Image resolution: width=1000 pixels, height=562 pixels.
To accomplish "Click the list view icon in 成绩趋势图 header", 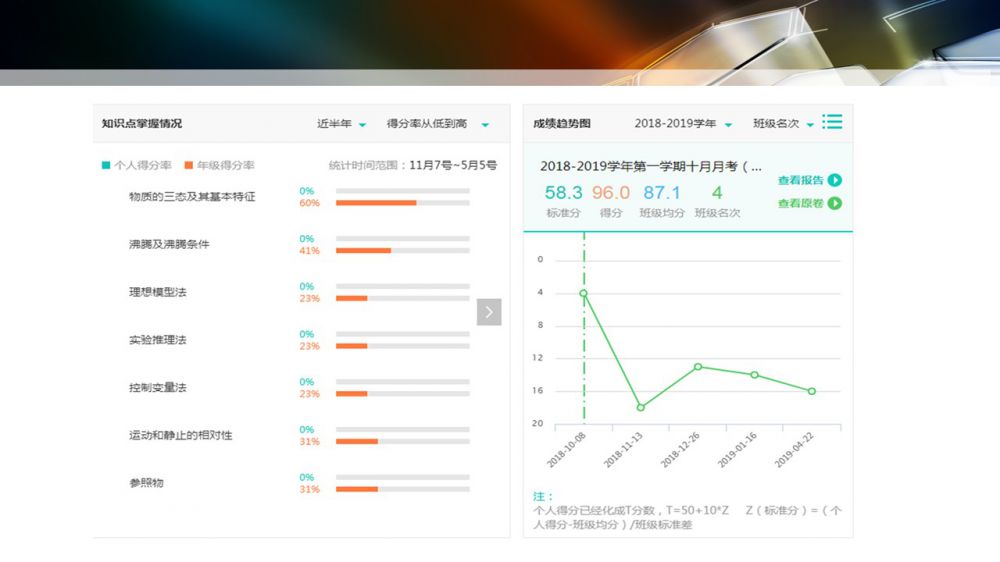I will [x=832, y=122].
